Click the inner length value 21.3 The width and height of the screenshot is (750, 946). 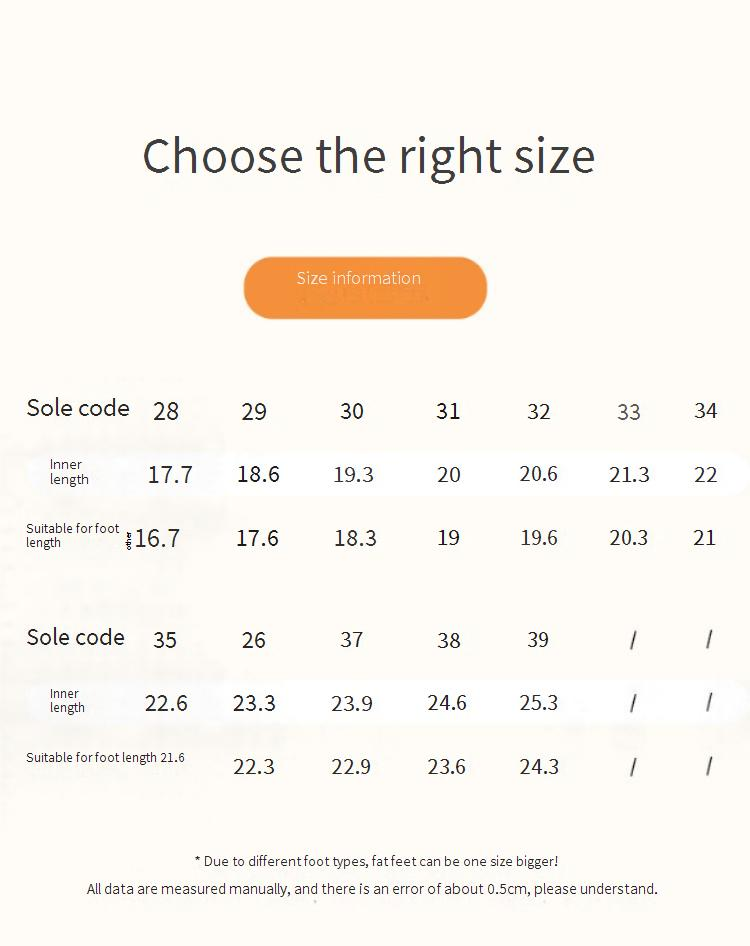coord(629,474)
